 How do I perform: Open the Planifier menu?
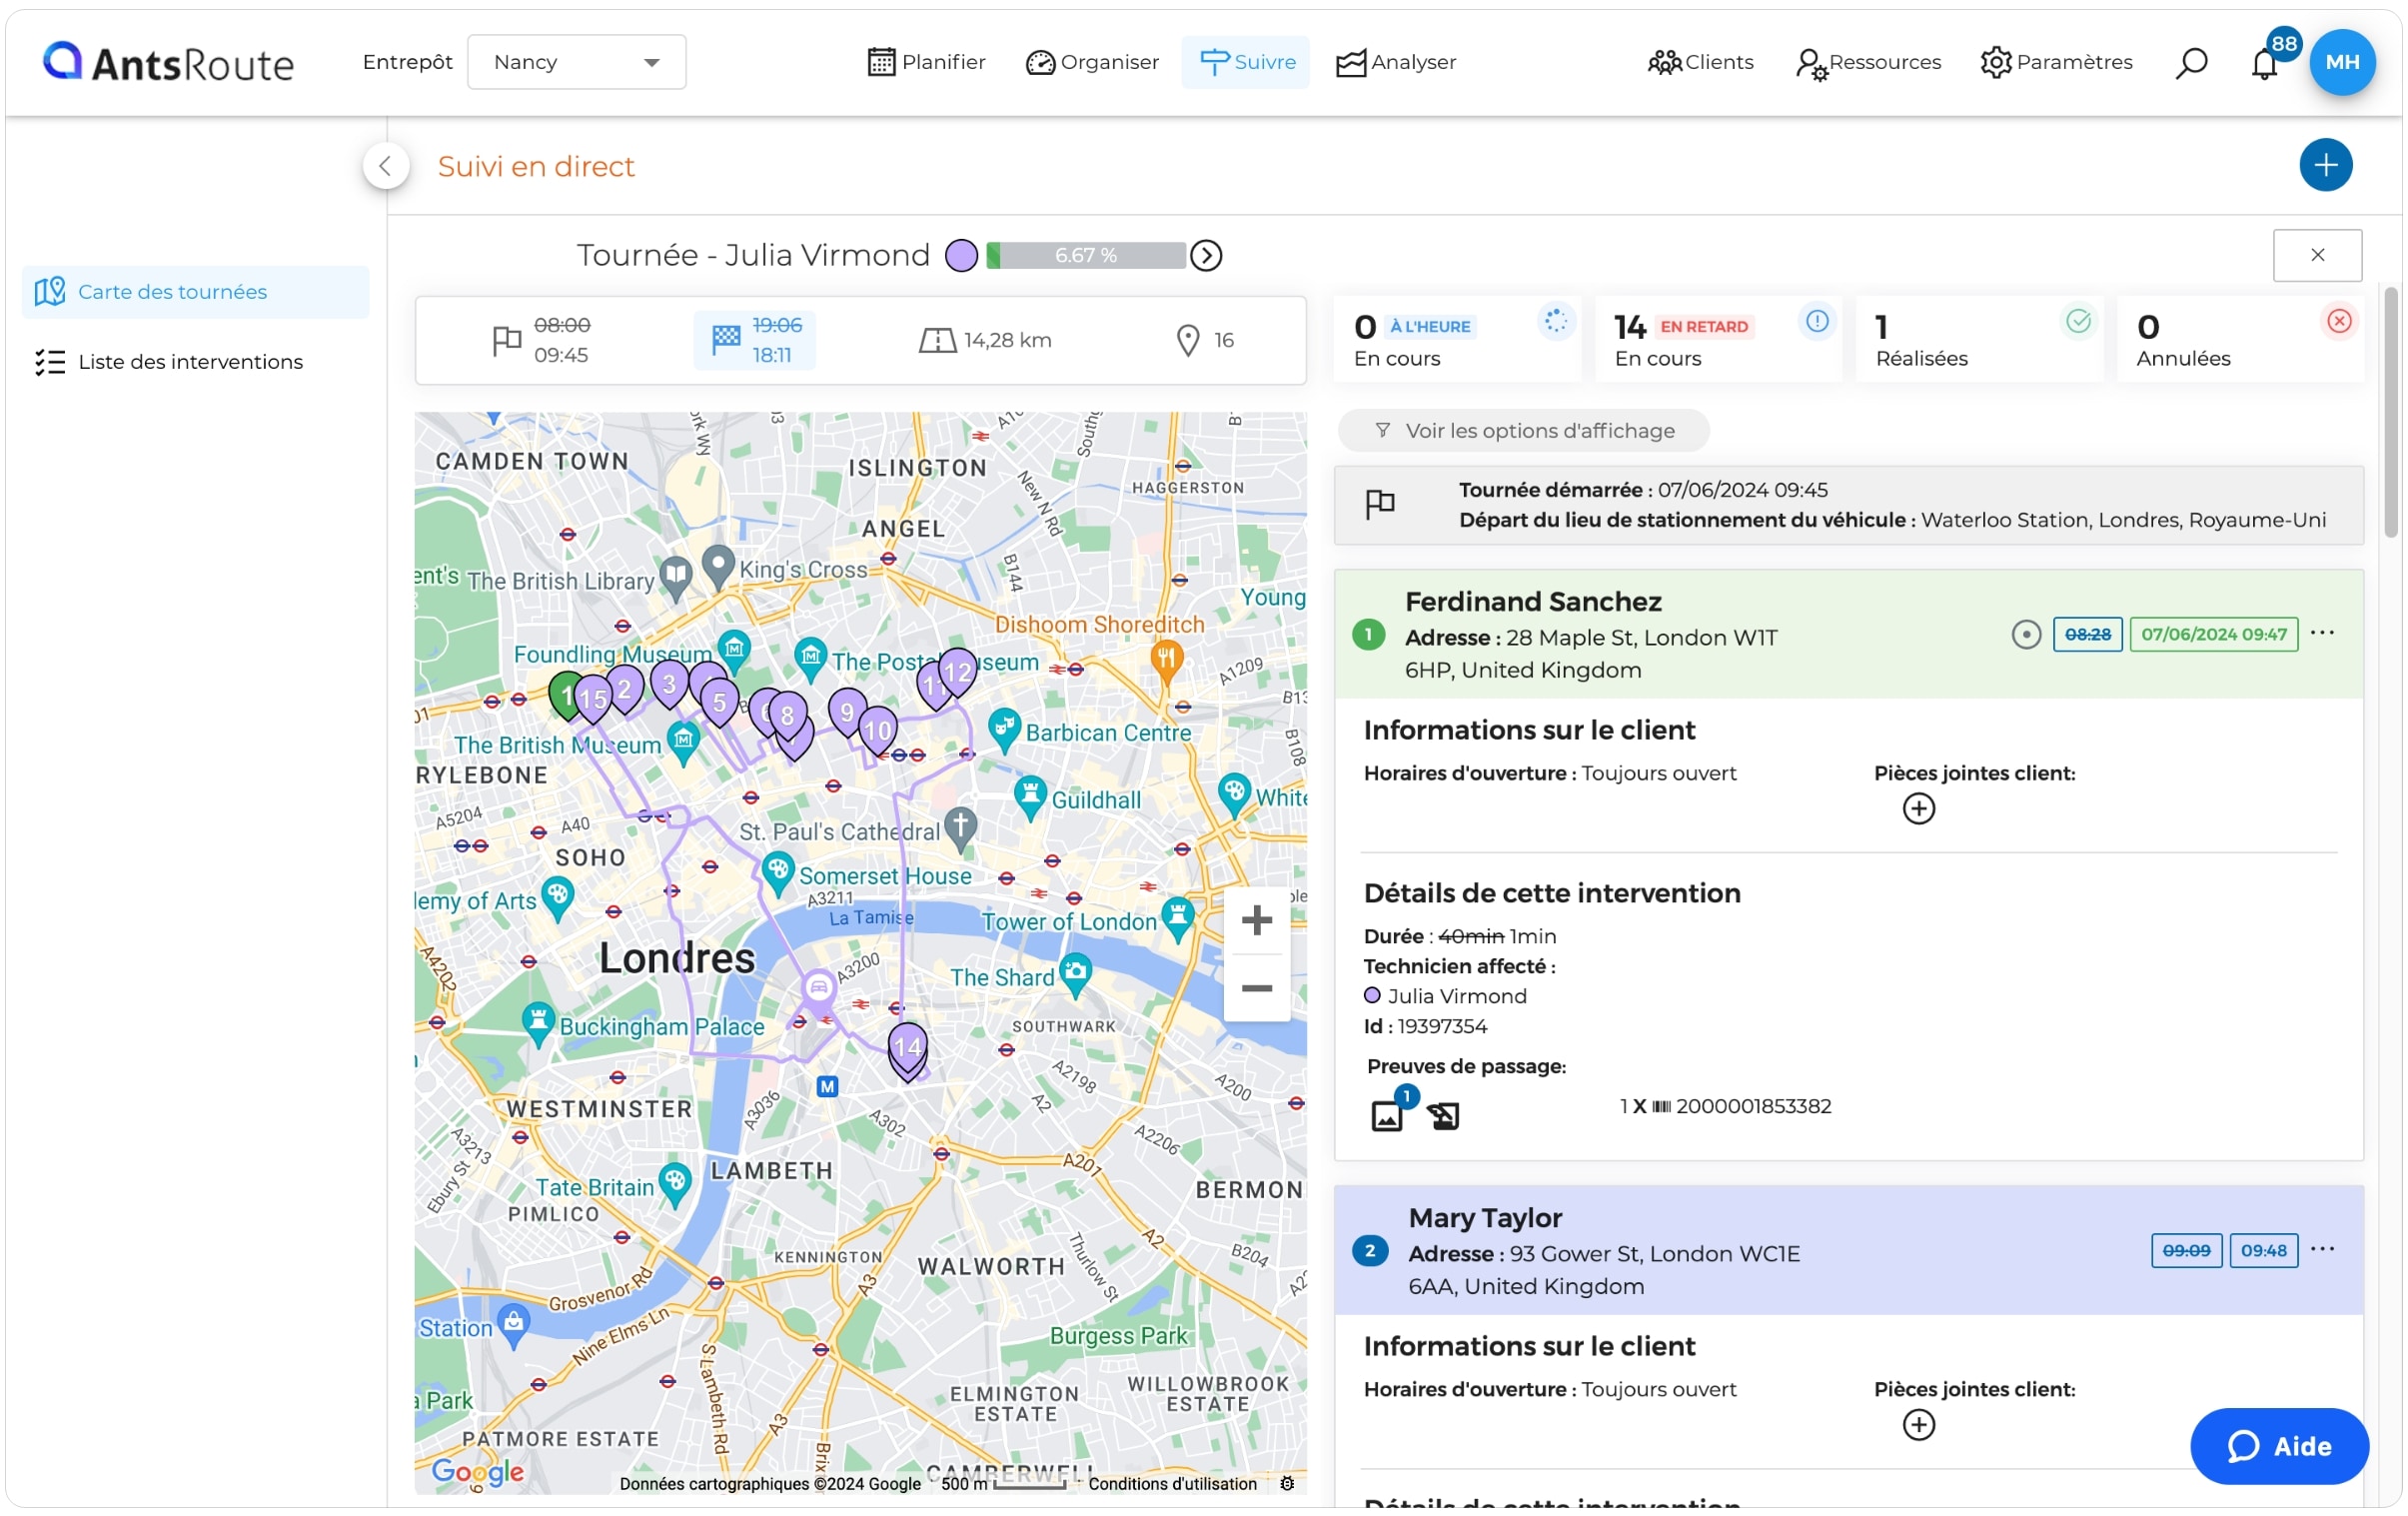pos(926,62)
